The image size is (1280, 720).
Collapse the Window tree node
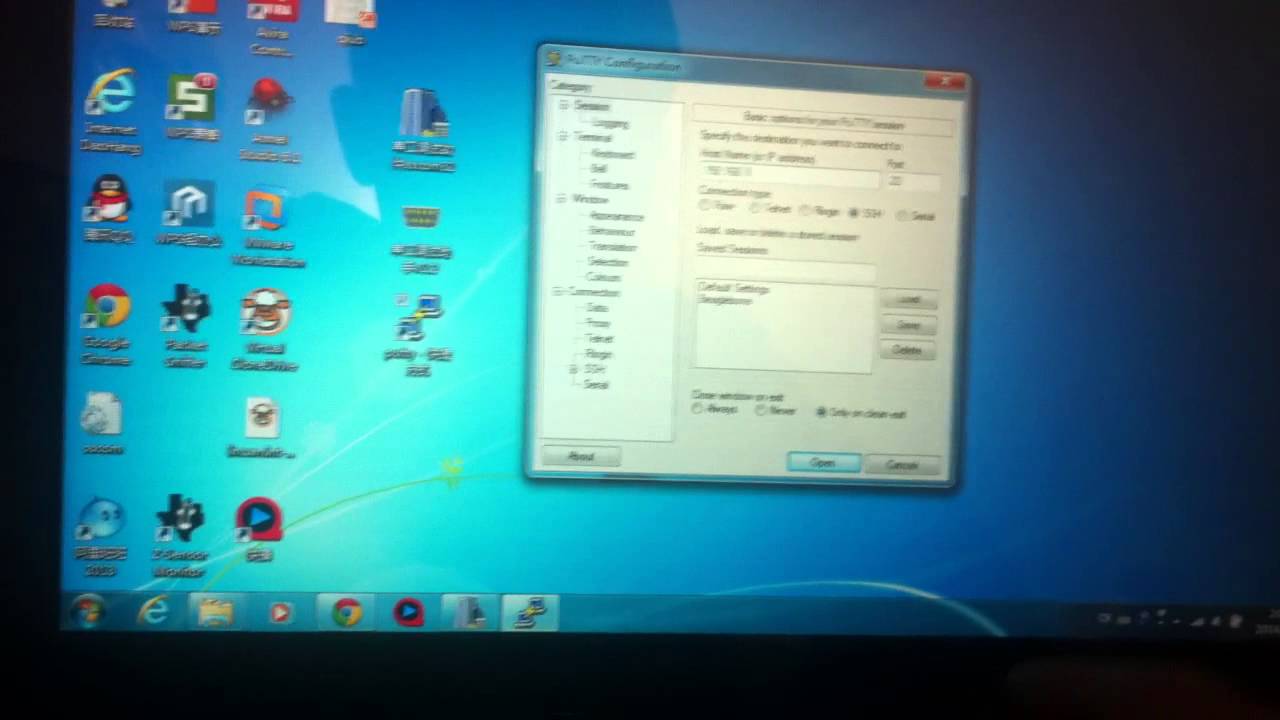click(561, 199)
